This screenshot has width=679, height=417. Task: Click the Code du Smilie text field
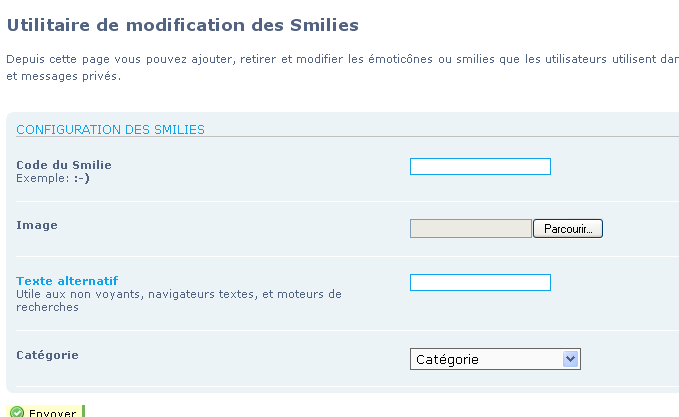click(x=480, y=167)
